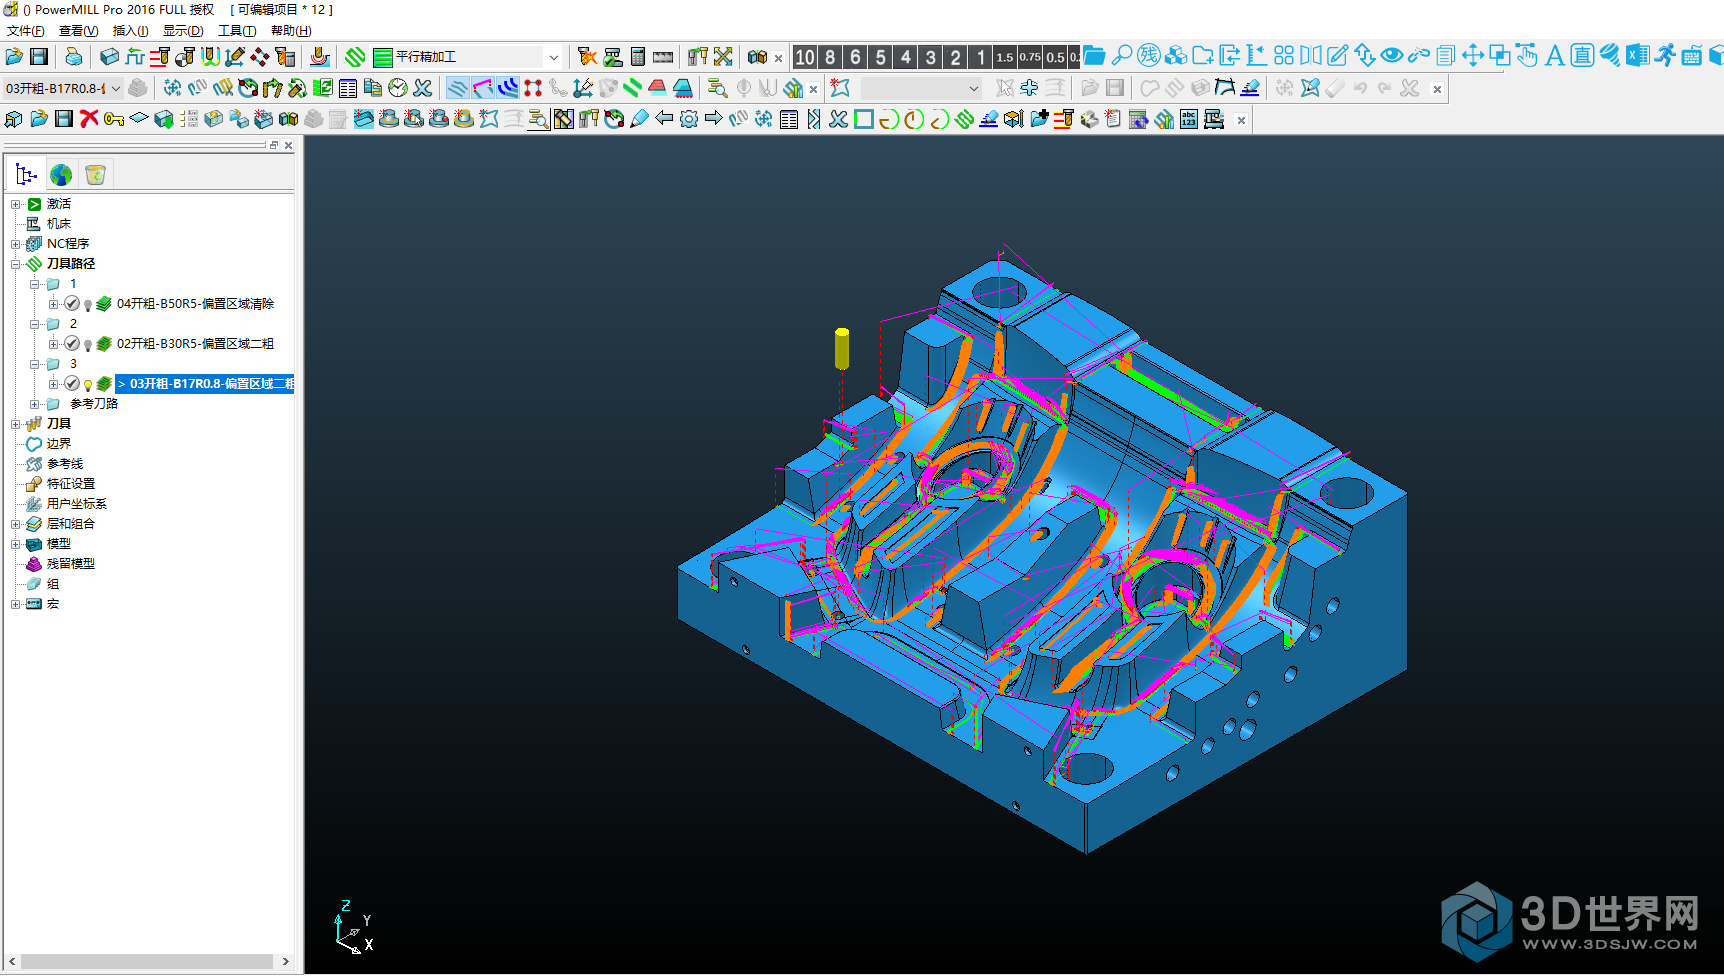
Task: Click the 1.5 value shortcut button
Action: [x=1005, y=57]
